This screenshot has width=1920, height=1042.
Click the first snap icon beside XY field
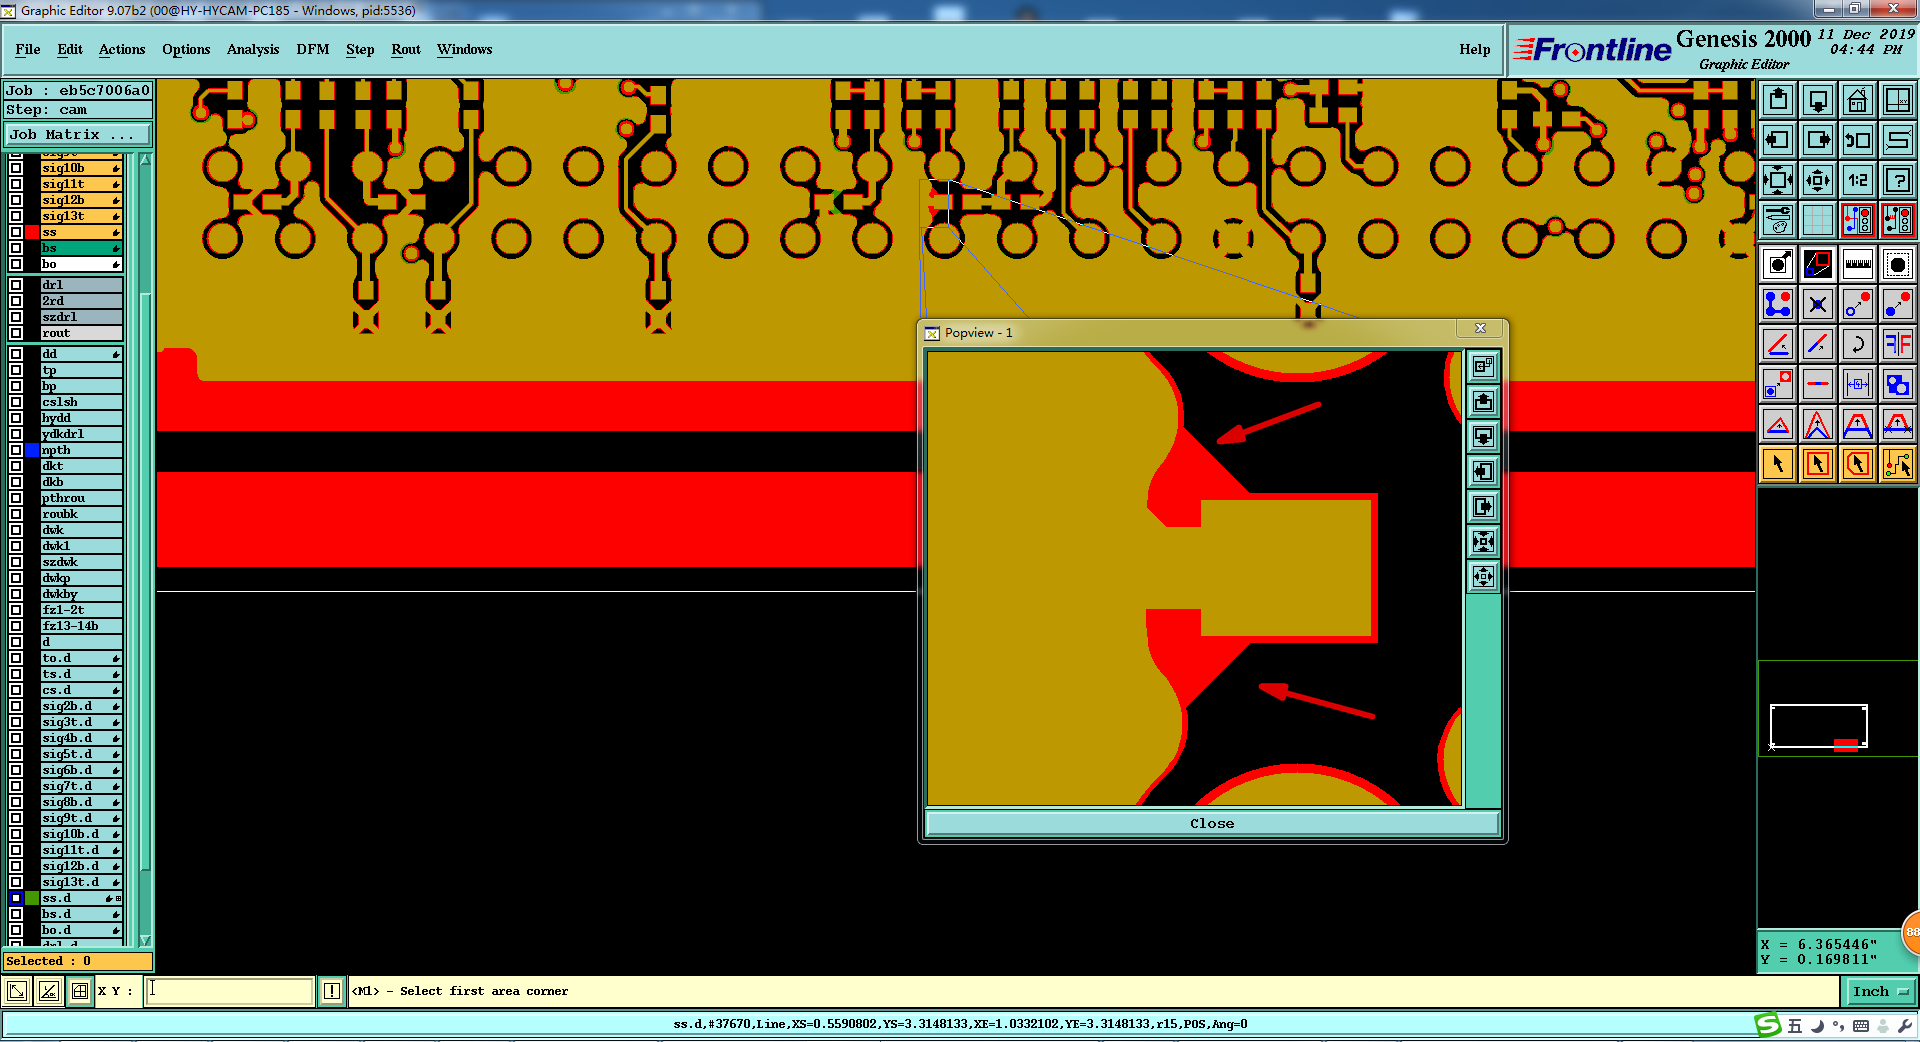pyautogui.click(x=17, y=991)
